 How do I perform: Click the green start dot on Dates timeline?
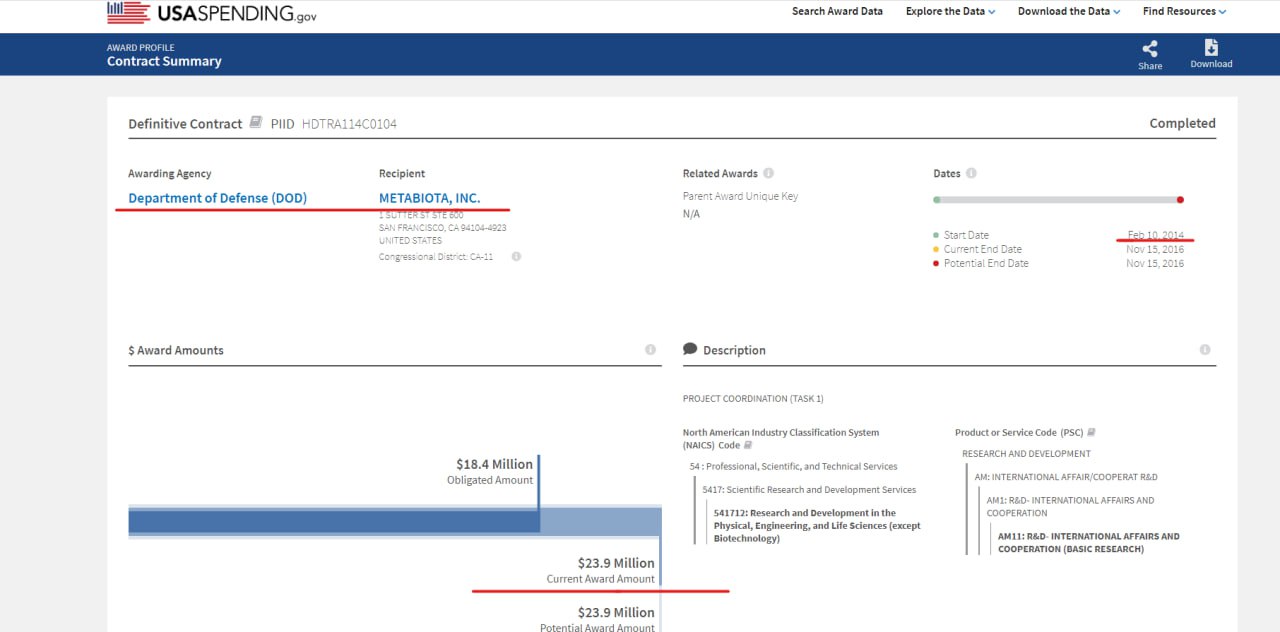[937, 200]
